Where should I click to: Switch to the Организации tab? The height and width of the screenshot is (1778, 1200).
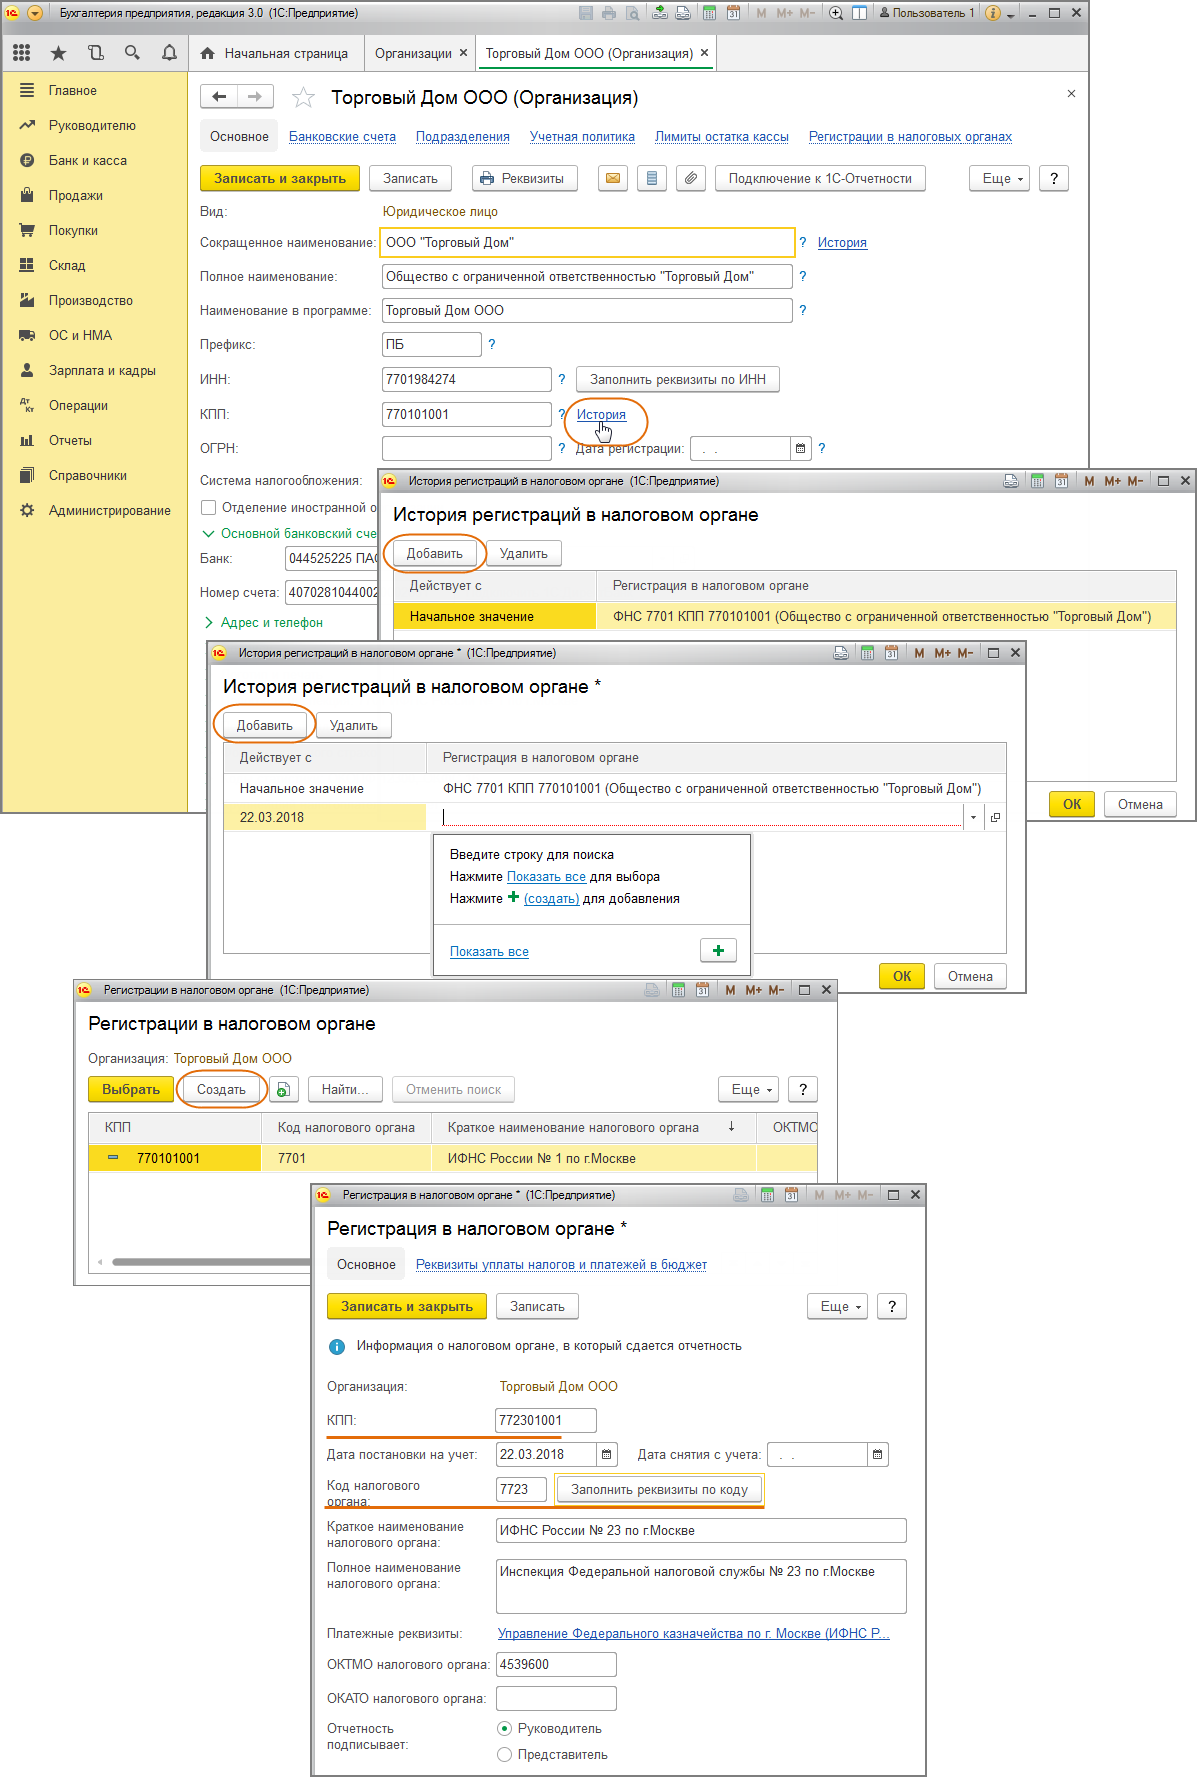(413, 53)
